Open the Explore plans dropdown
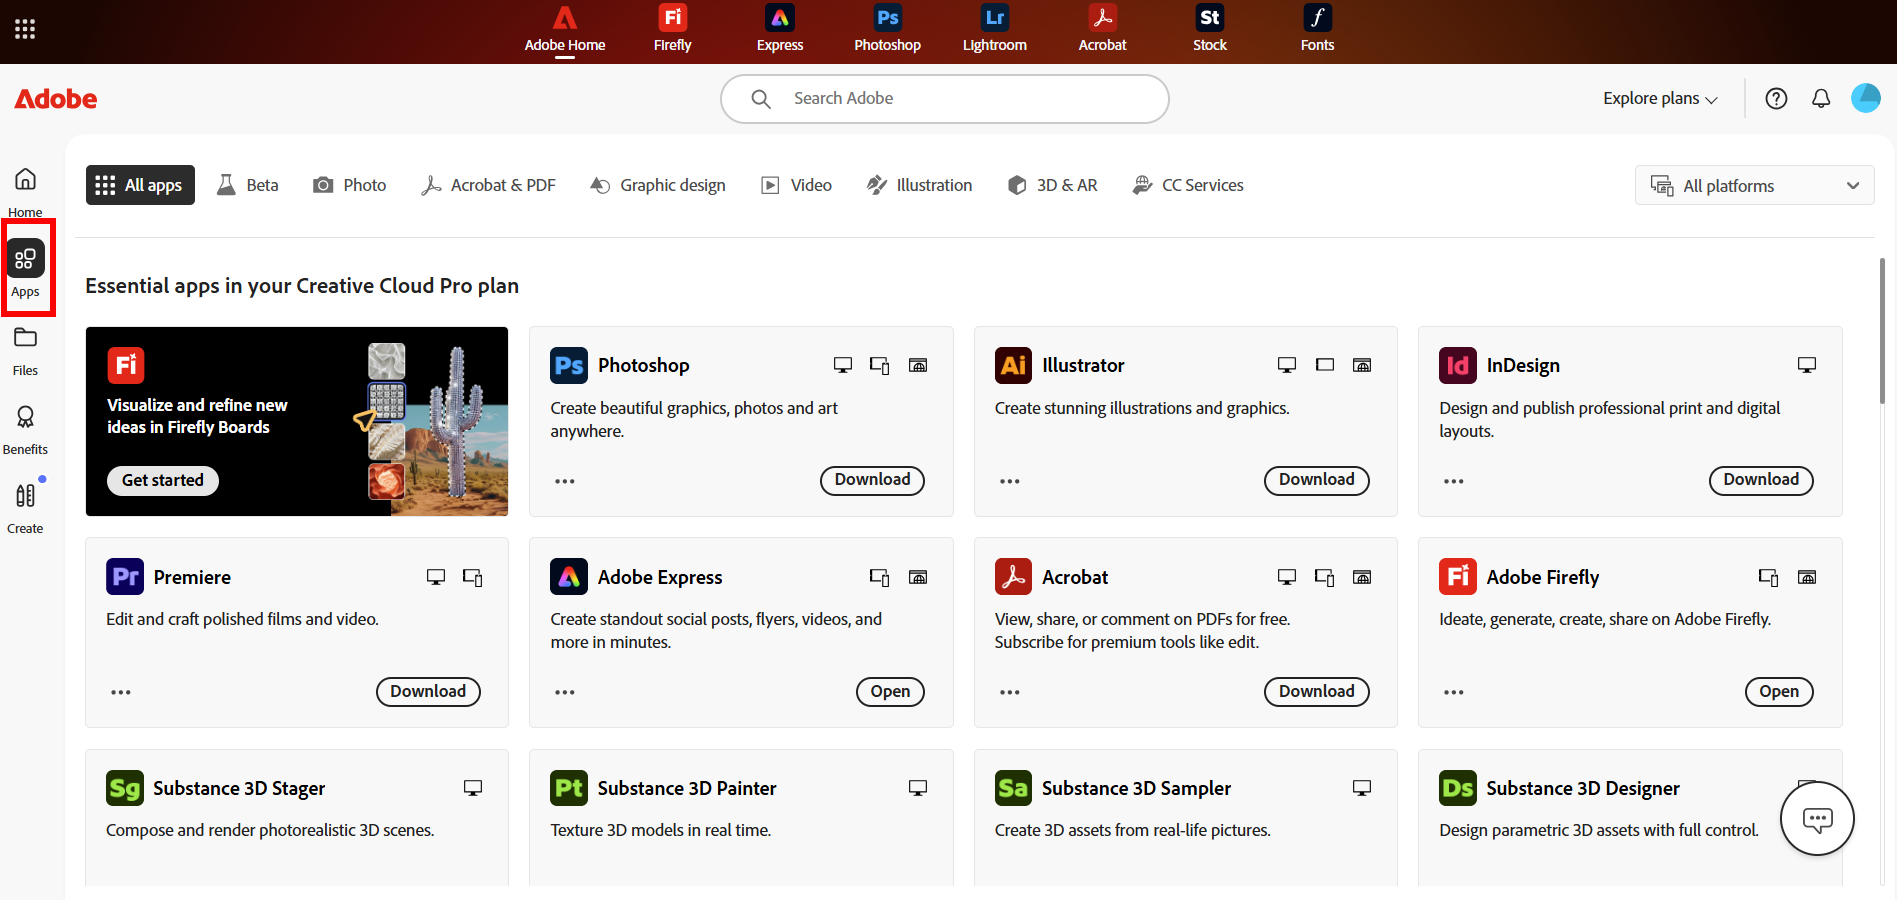The width and height of the screenshot is (1897, 900). pos(1658,98)
